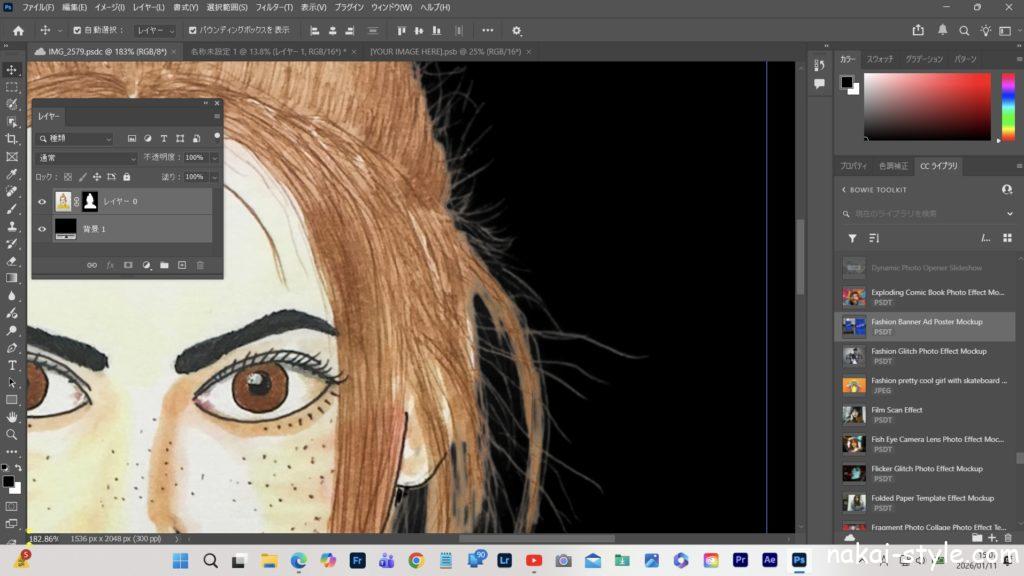
Task: Hide layer レイヤー 0 with eye icon
Action: [42, 202]
